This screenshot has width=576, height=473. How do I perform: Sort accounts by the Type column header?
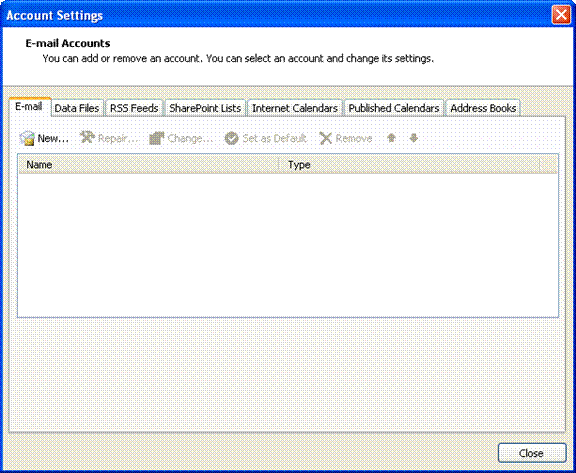pos(409,165)
